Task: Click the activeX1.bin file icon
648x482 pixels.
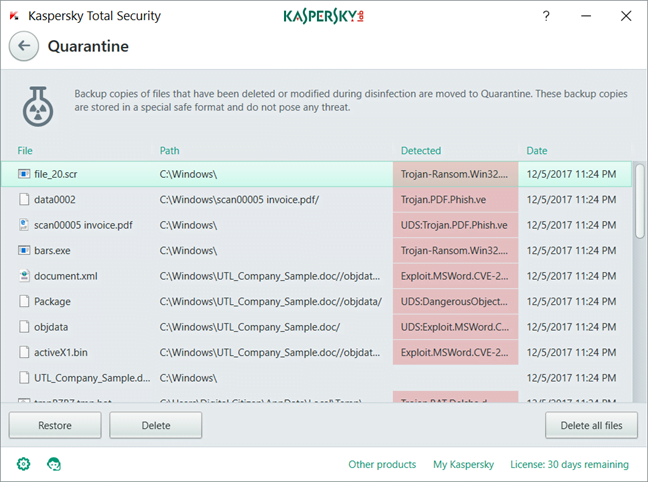Action: (x=24, y=352)
